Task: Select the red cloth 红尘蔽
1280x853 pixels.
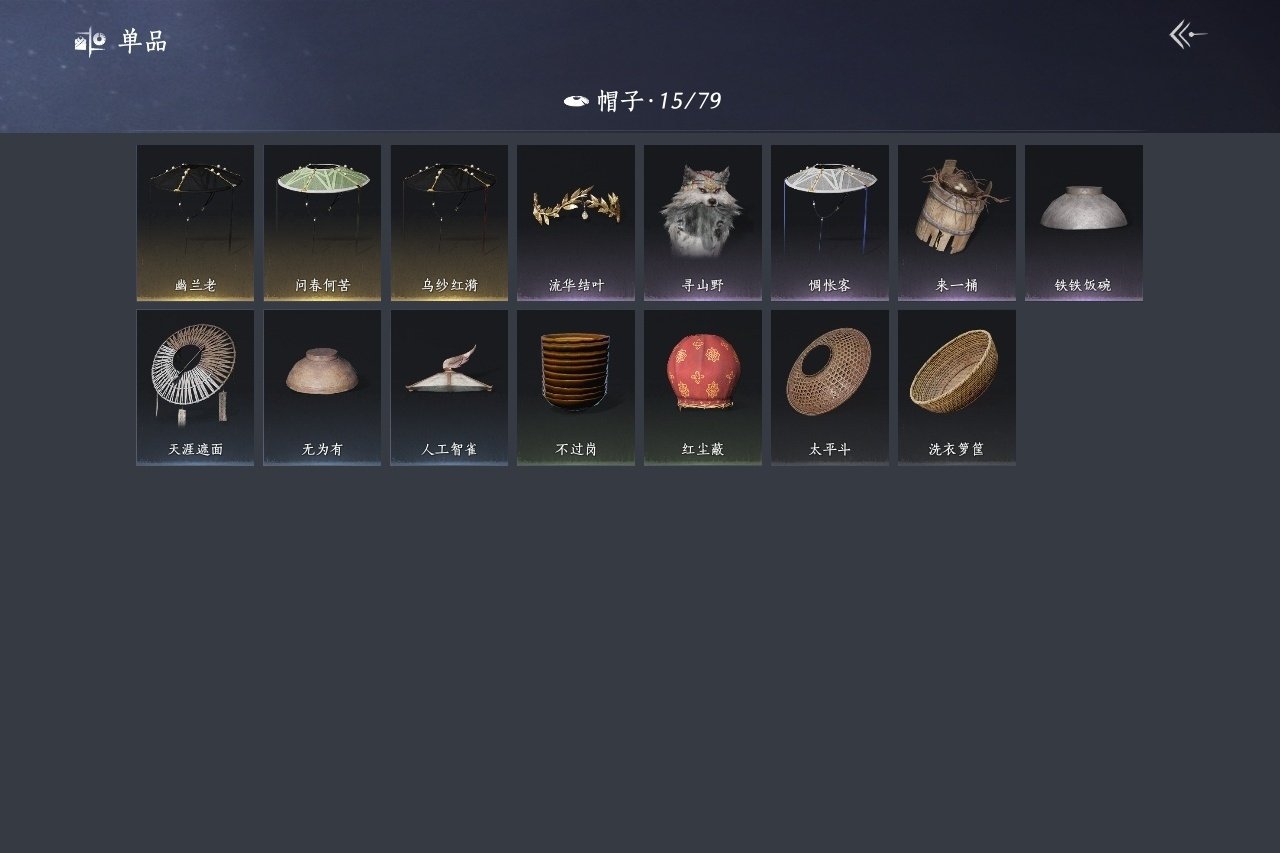Action: (703, 387)
